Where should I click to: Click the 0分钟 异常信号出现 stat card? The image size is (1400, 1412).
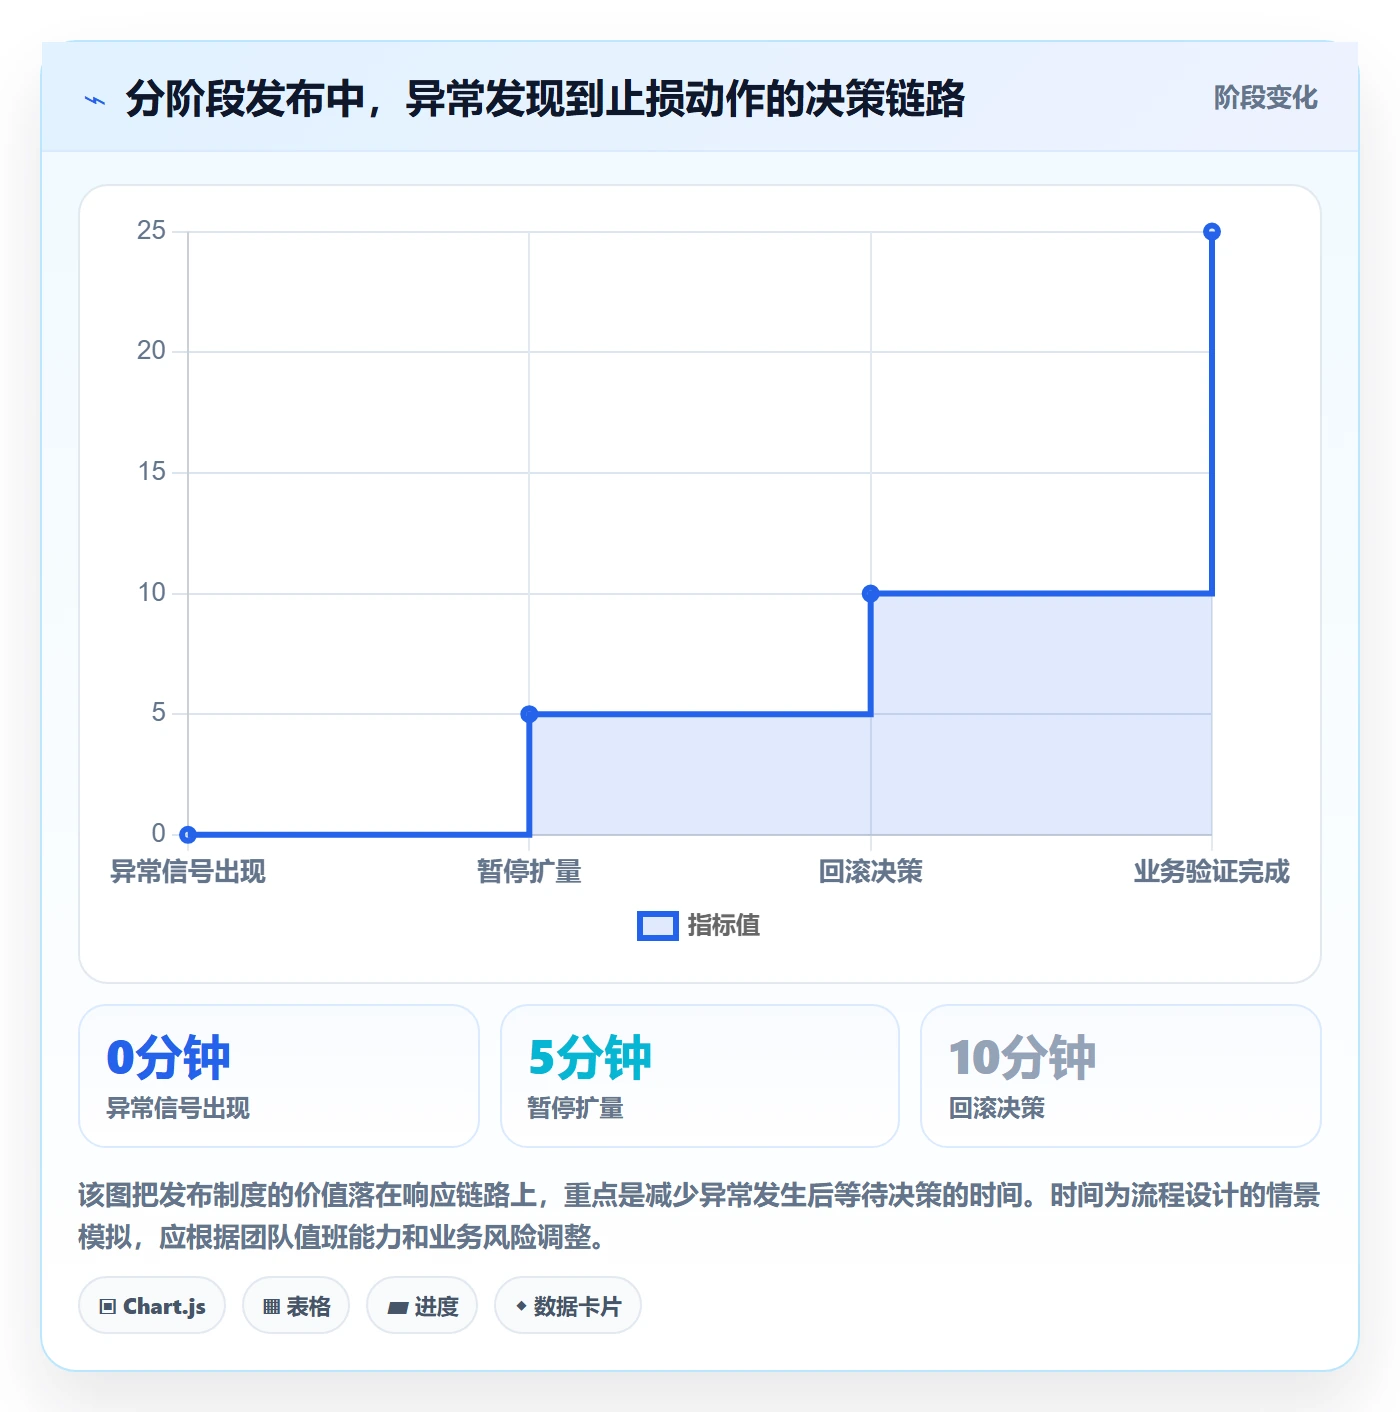tap(279, 1076)
